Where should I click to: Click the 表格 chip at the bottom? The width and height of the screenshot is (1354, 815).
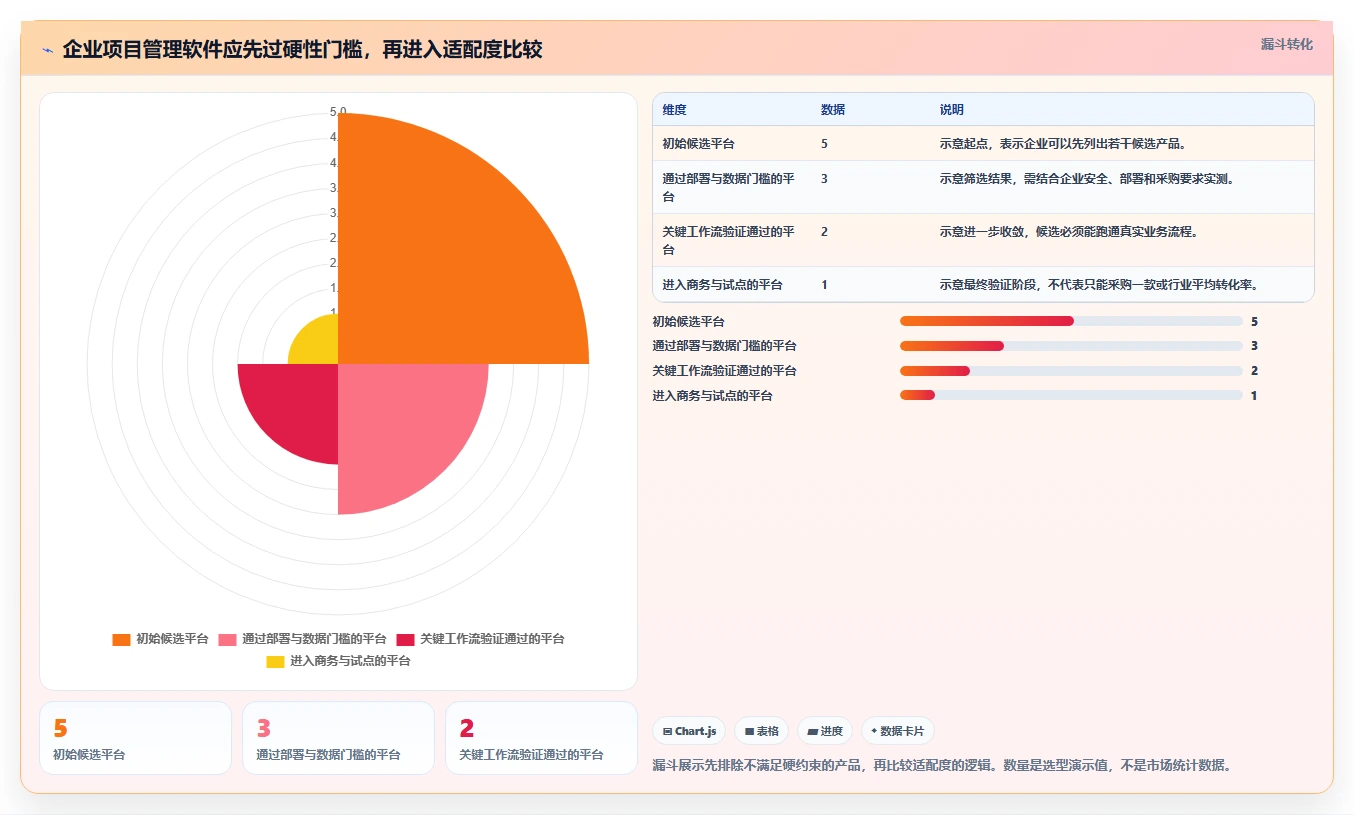[762, 731]
